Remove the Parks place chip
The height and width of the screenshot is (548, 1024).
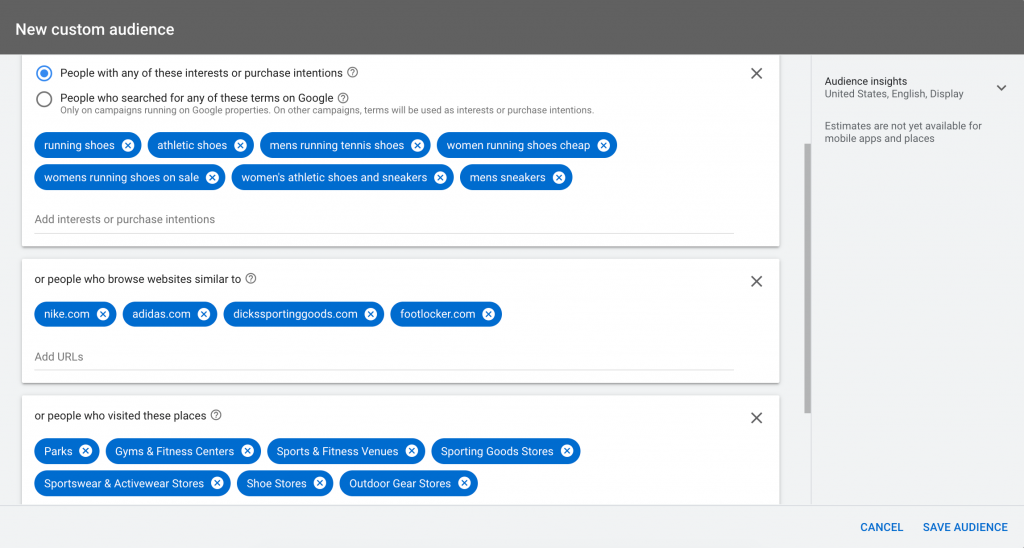(x=86, y=451)
